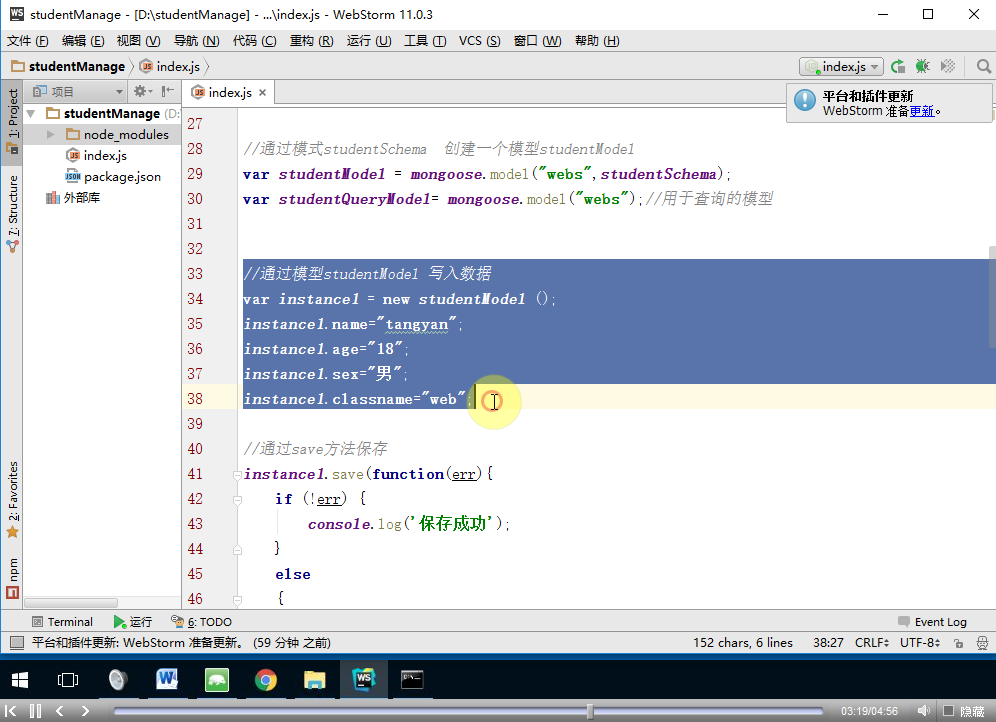The height and width of the screenshot is (722, 996).
Task: Expand the node_modules folder
Action: point(51,135)
